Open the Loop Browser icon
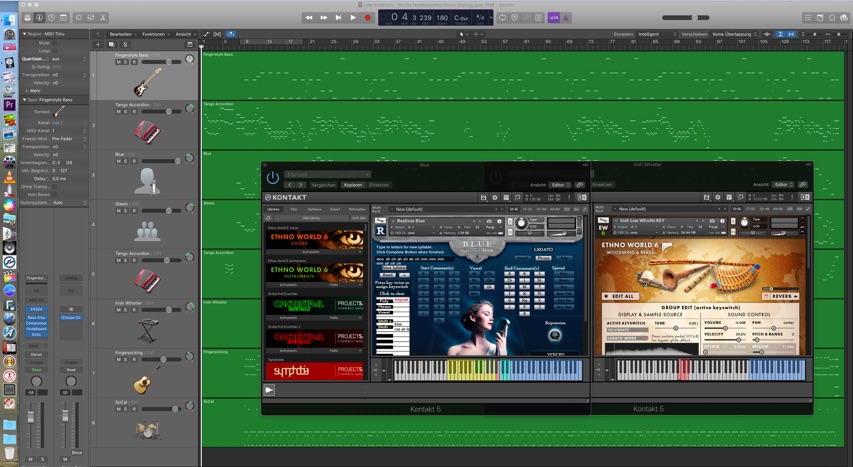 tap(832, 17)
